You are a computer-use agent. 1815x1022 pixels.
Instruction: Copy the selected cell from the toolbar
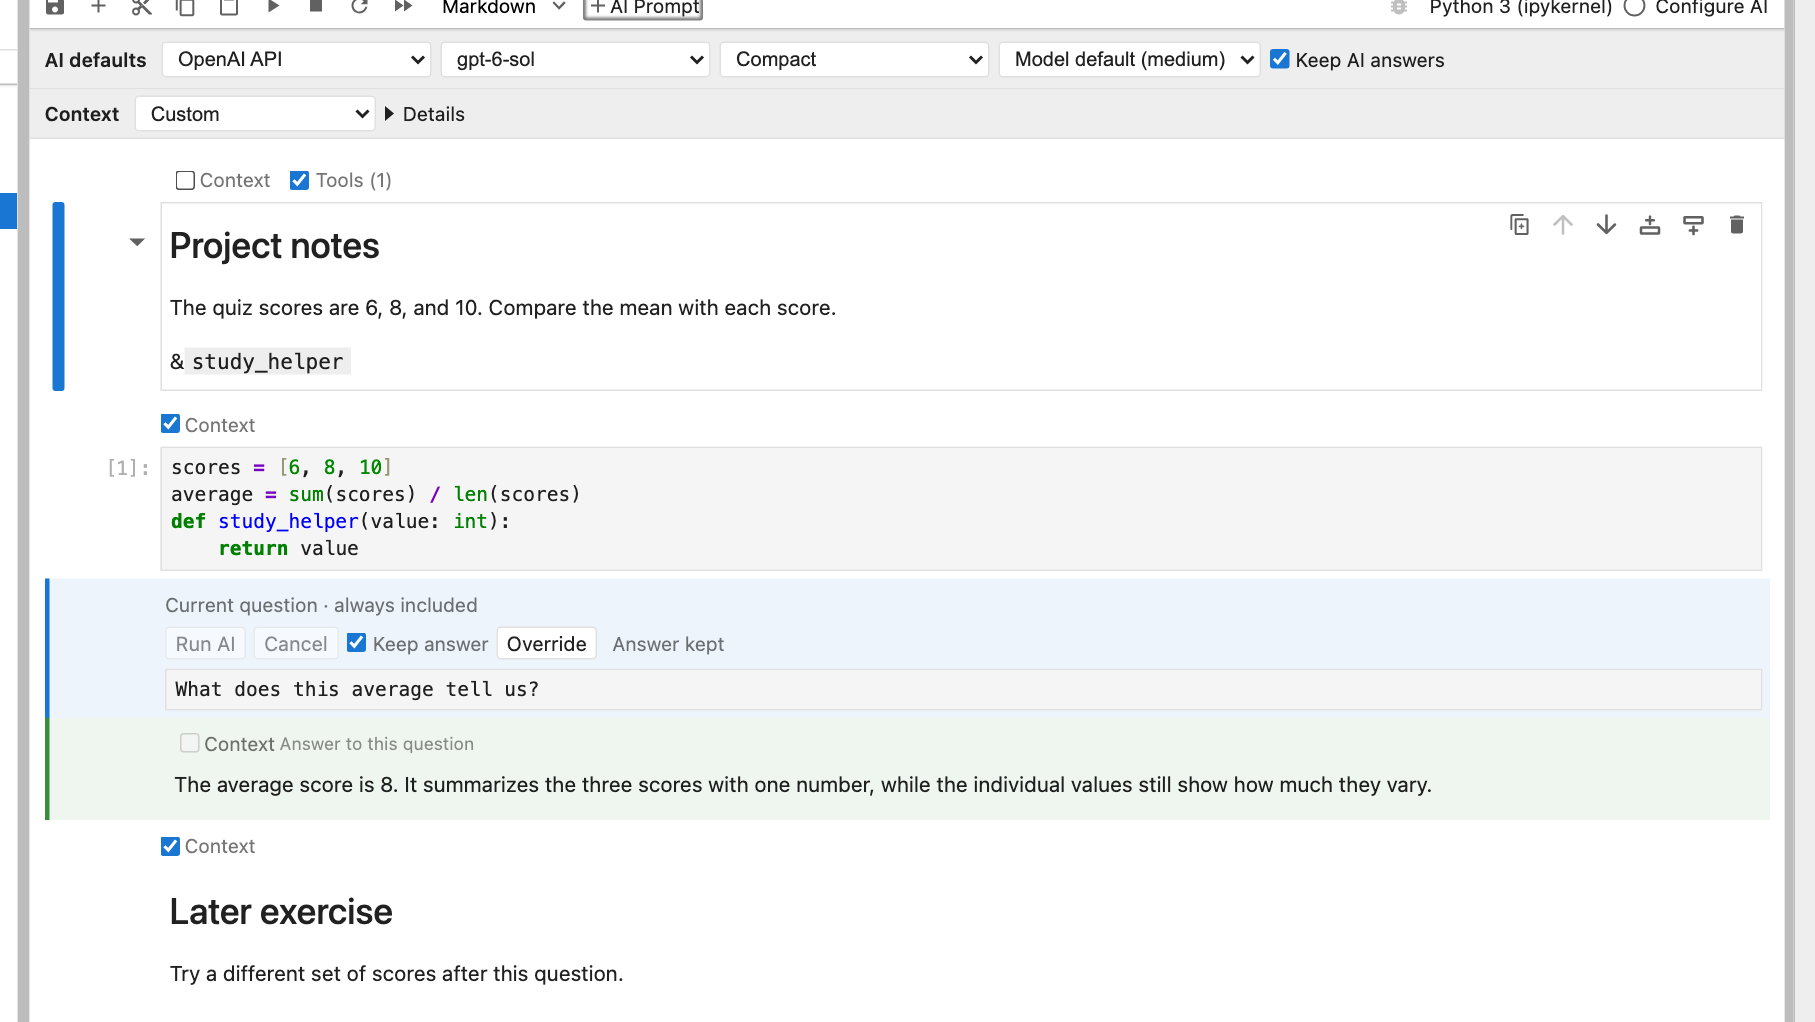[x=185, y=7]
